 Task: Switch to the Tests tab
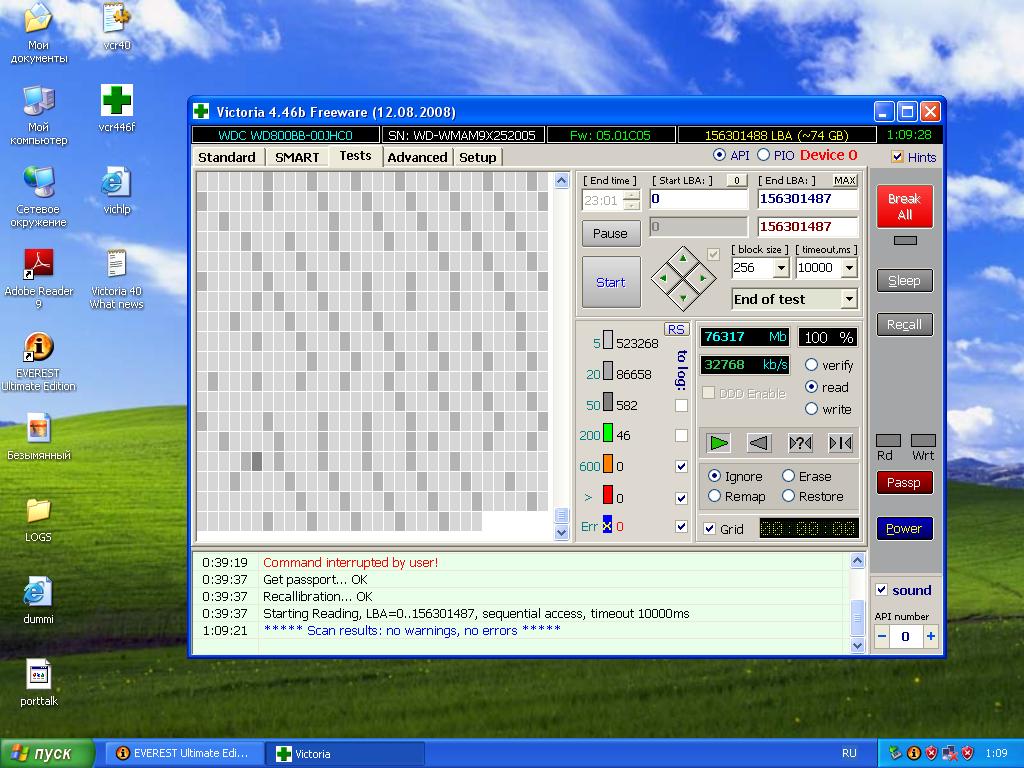tap(355, 155)
